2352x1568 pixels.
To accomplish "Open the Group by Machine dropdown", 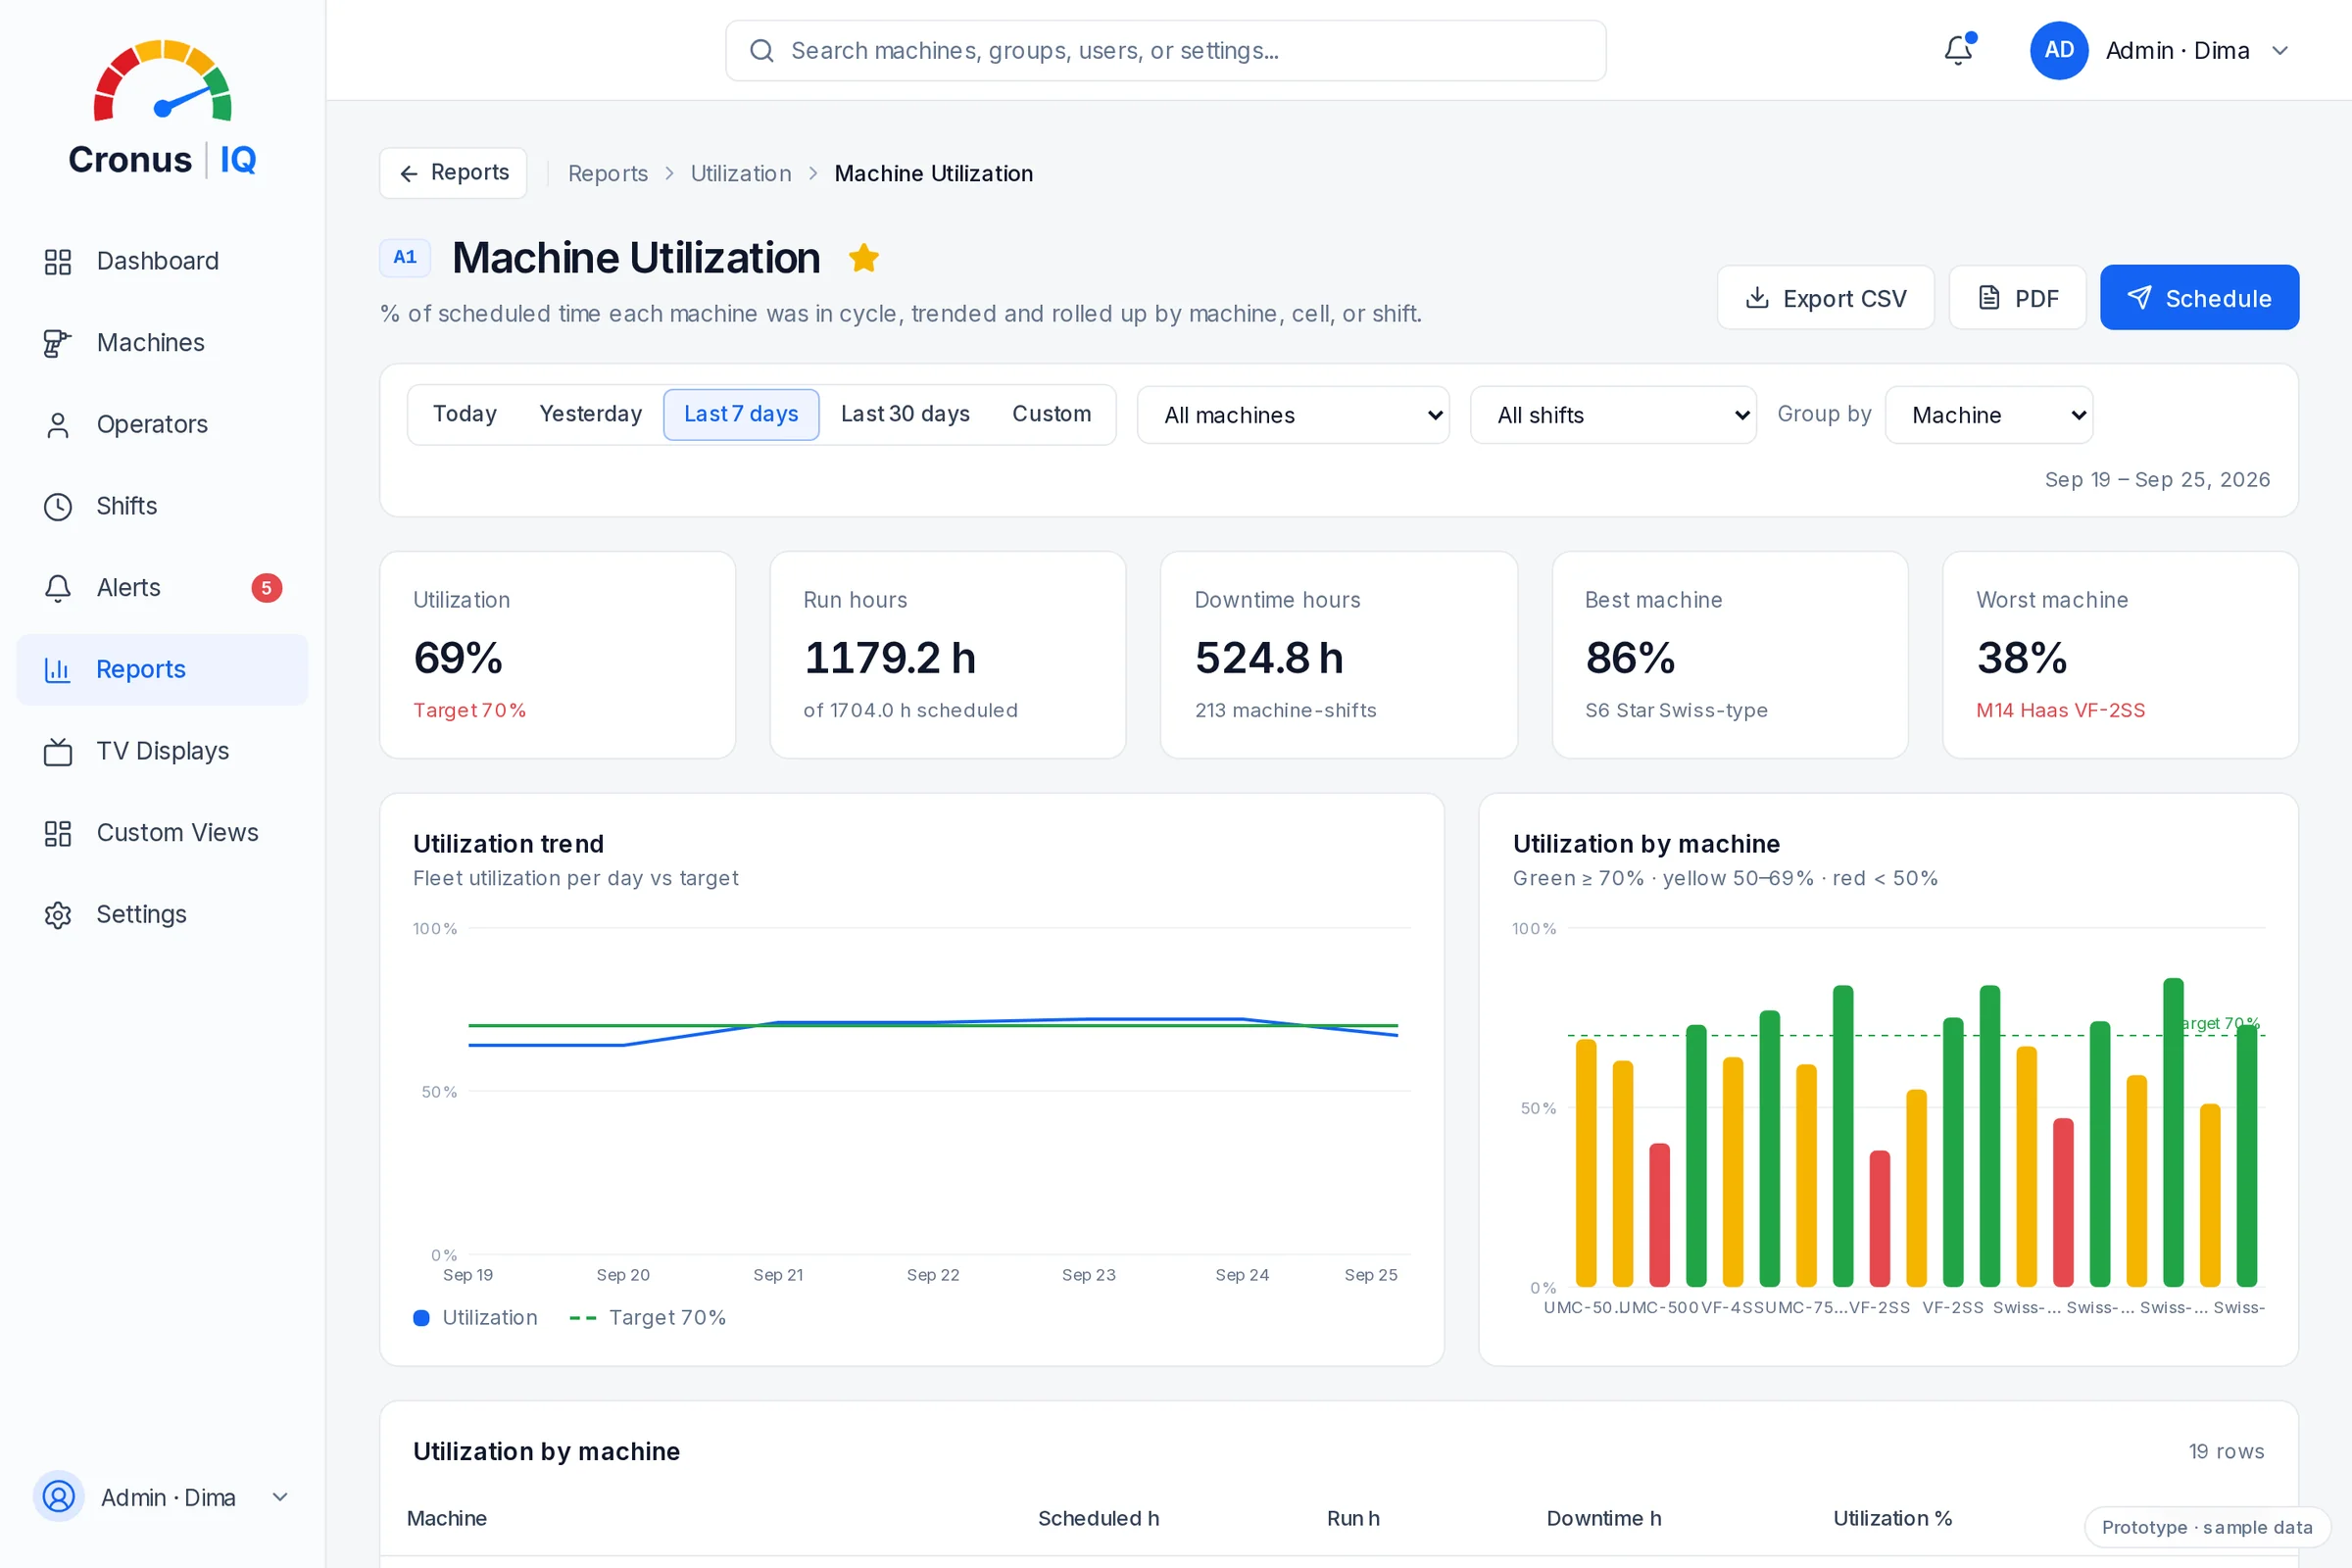I will 1988,415.
